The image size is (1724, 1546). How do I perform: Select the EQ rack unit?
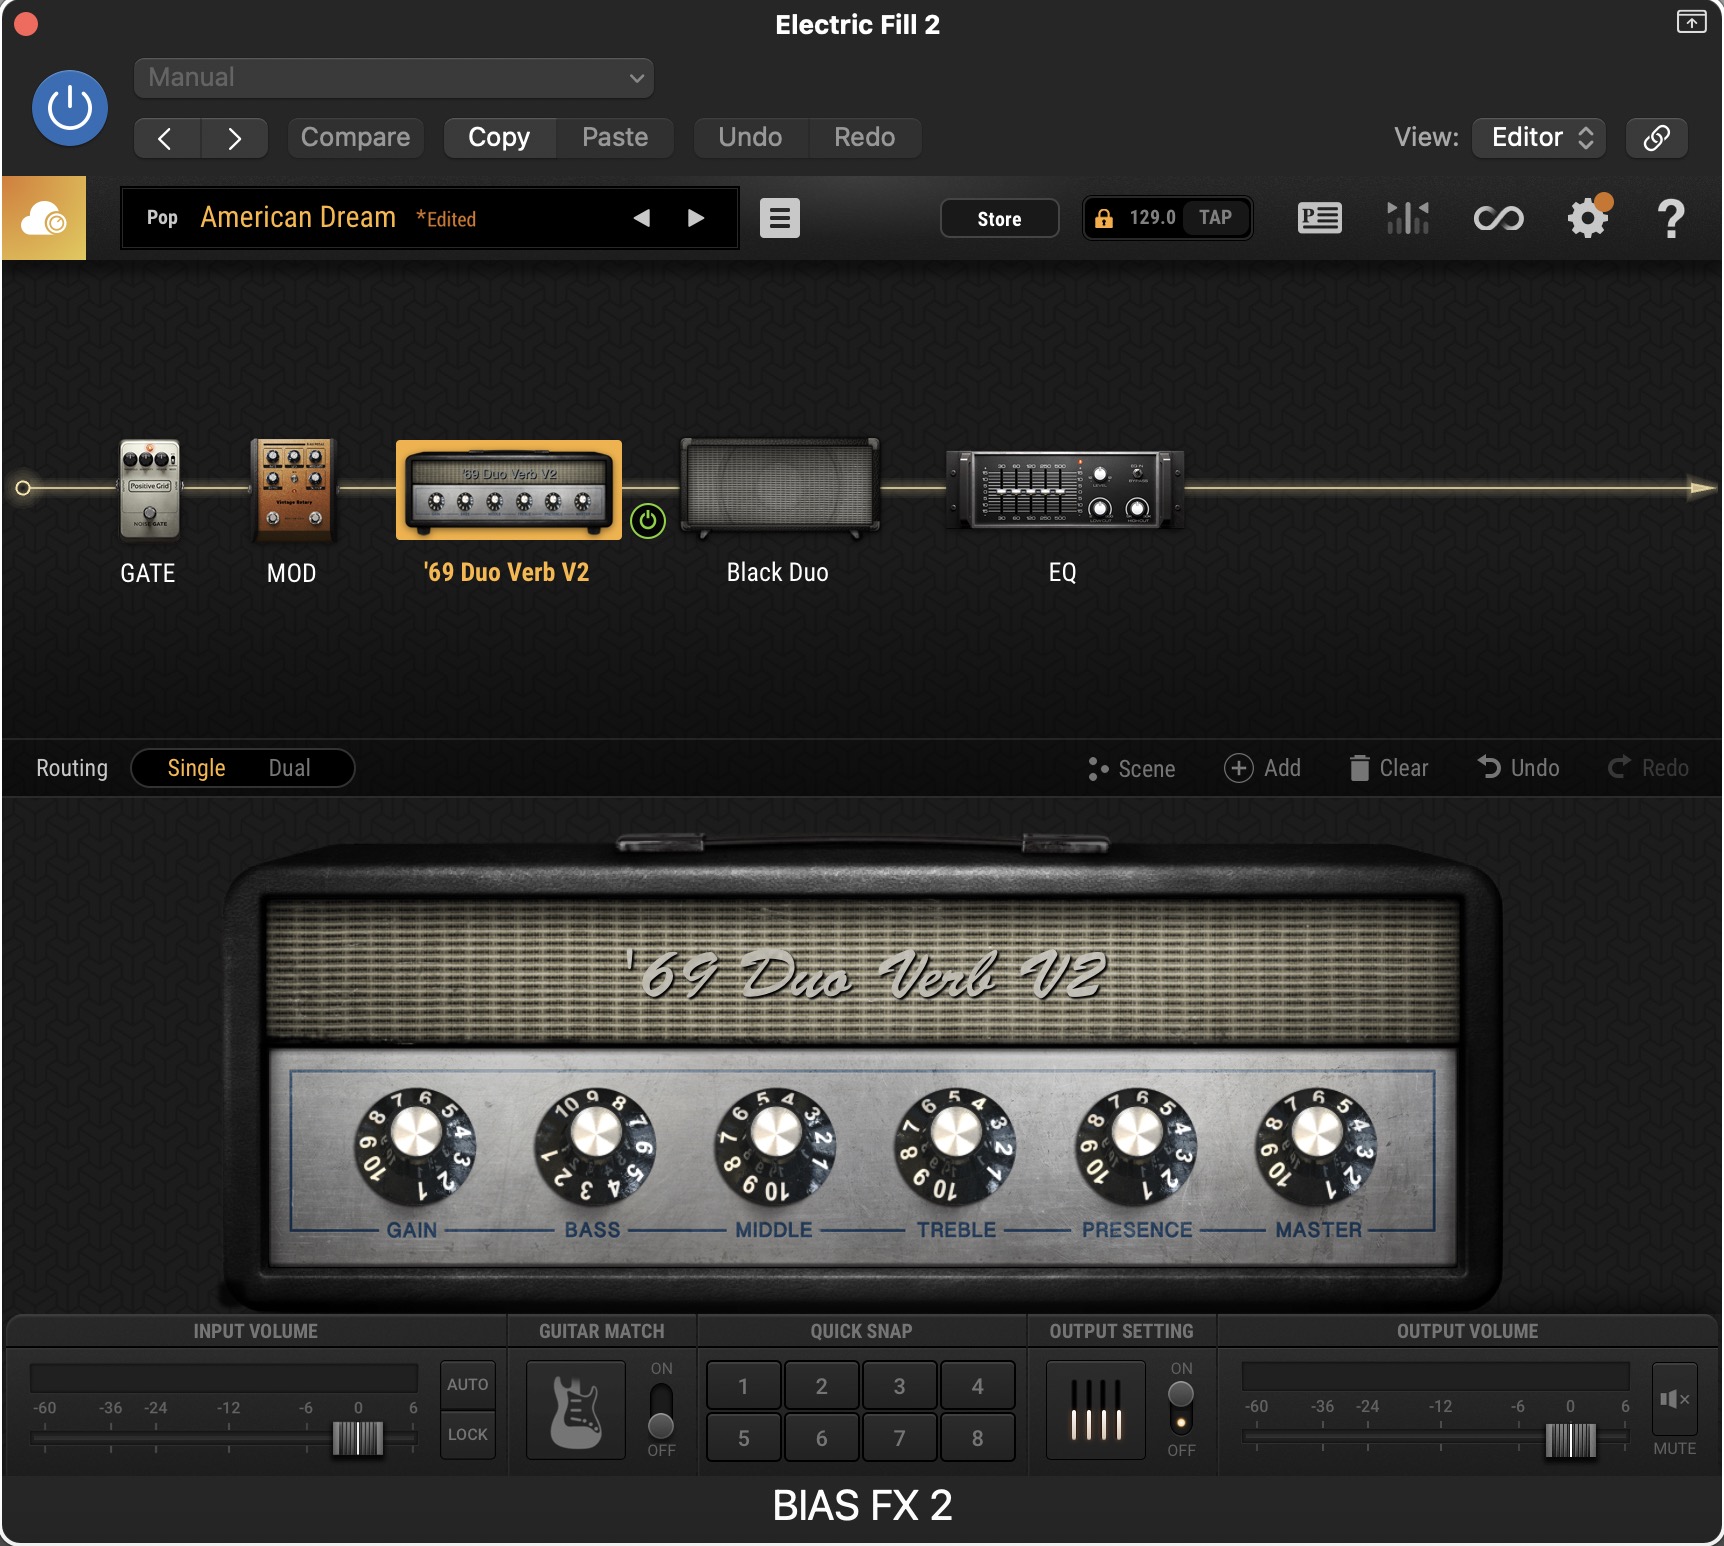pos(1065,489)
